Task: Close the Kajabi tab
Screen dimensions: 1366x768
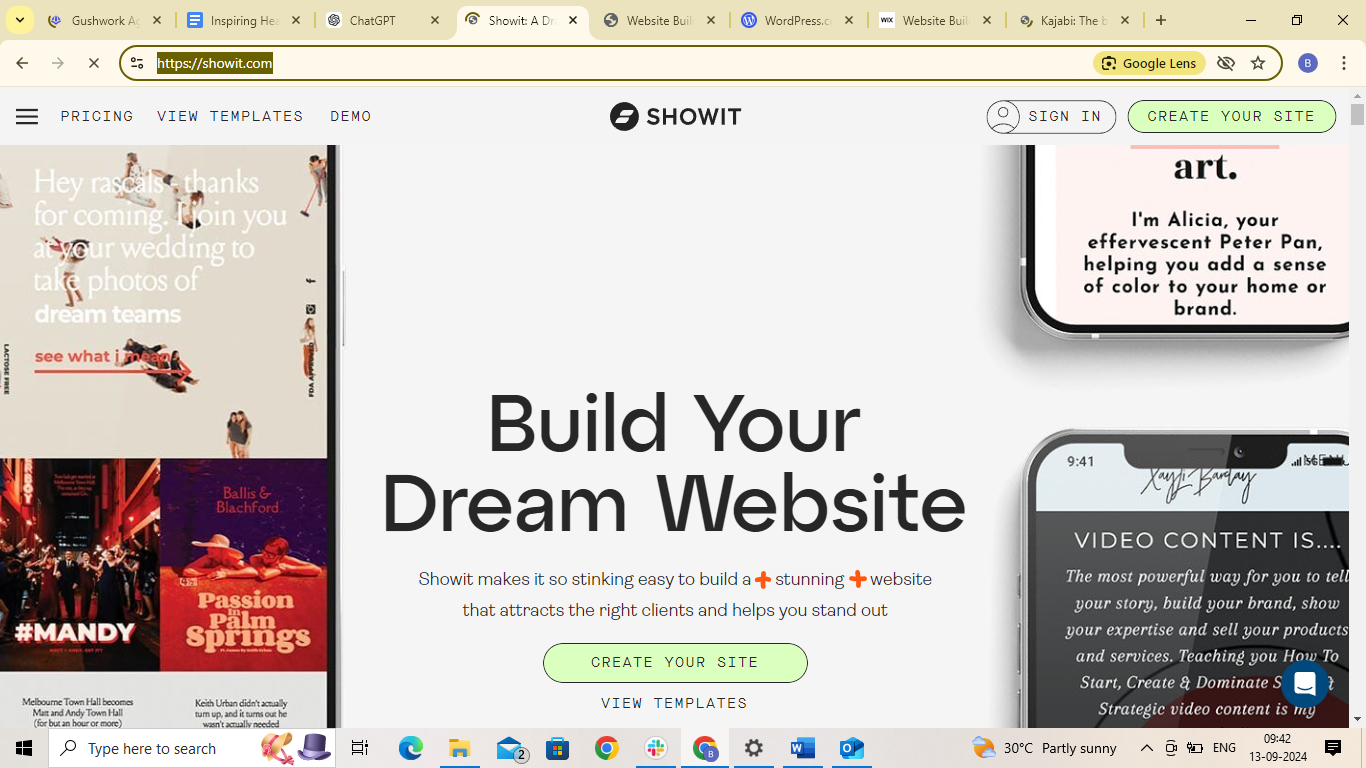Action: (x=1125, y=20)
